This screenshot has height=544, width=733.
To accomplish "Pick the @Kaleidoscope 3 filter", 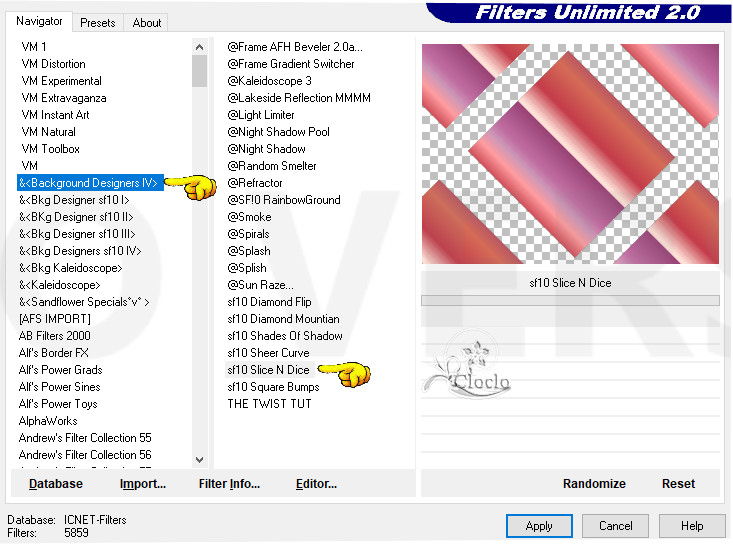I will [x=269, y=81].
